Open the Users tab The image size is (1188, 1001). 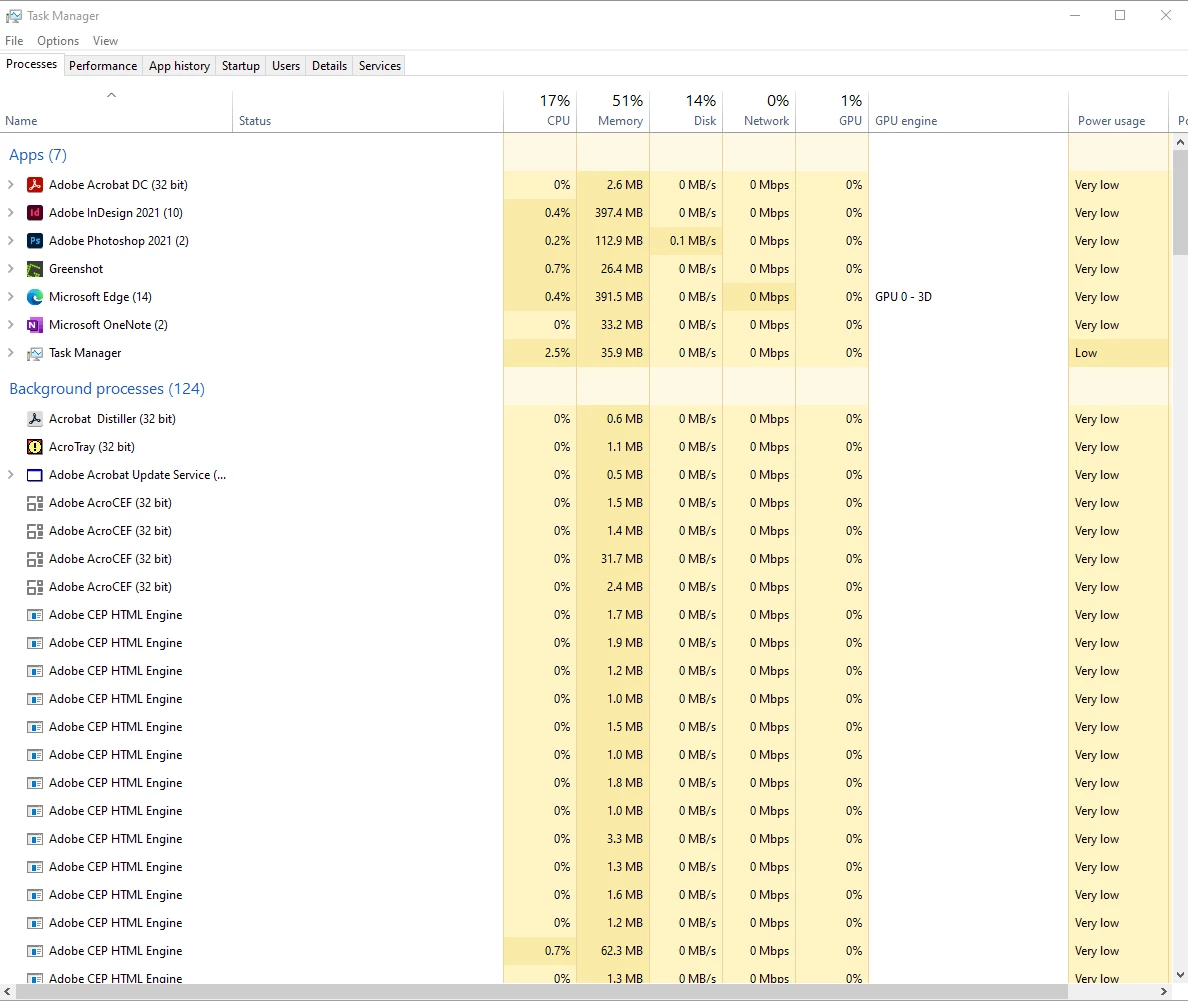pos(286,66)
